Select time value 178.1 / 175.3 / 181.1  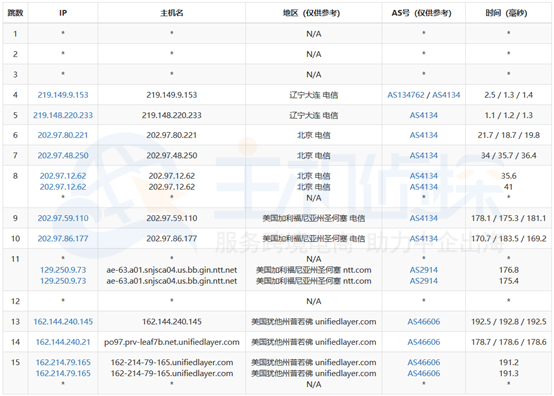tap(508, 218)
